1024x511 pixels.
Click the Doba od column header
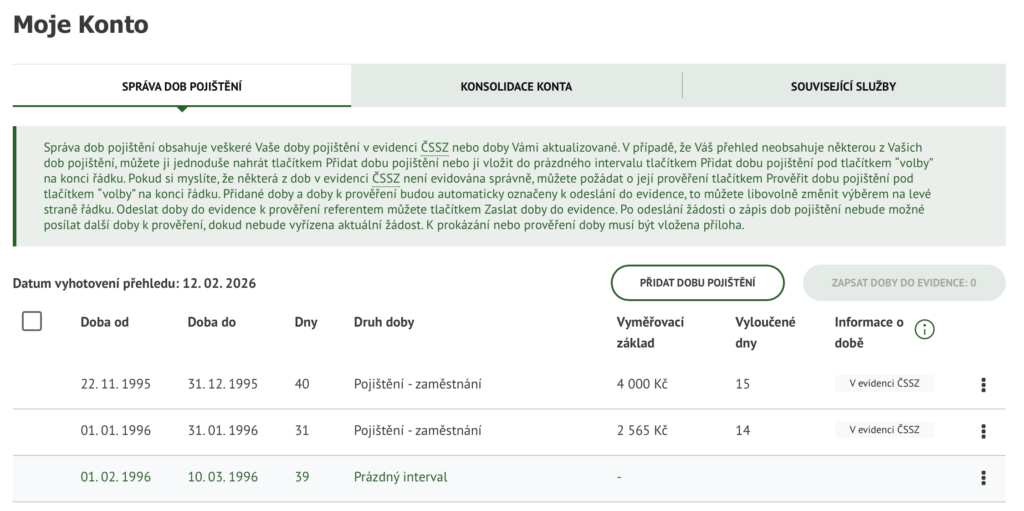(x=105, y=322)
